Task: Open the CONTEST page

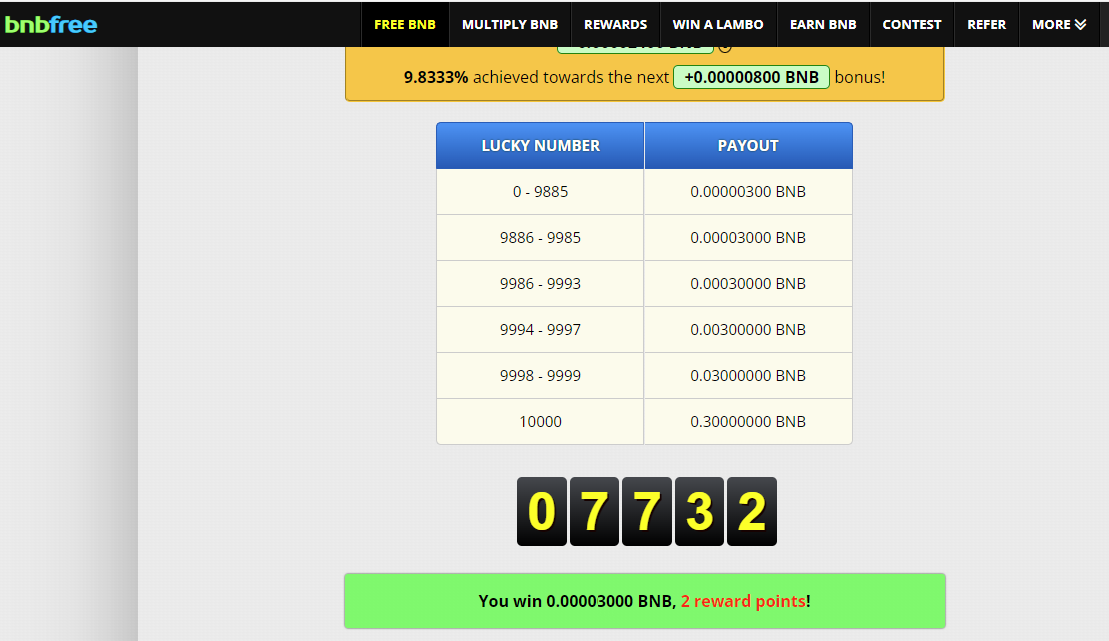Action: coord(911,24)
